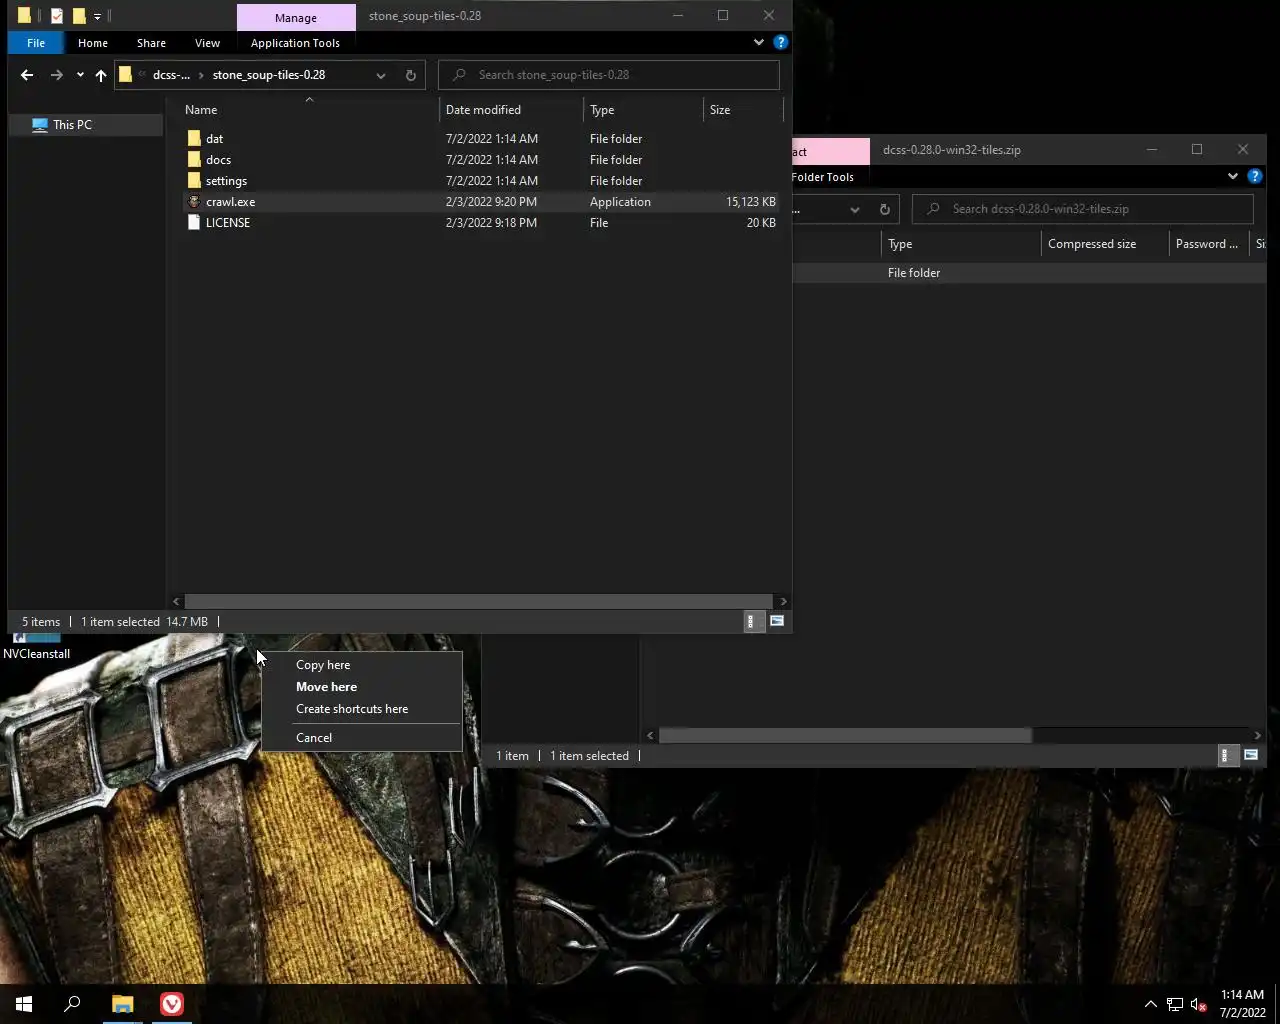Click the search box in dcss zip window
Image resolution: width=1280 pixels, height=1024 pixels.
(x=1083, y=209)
